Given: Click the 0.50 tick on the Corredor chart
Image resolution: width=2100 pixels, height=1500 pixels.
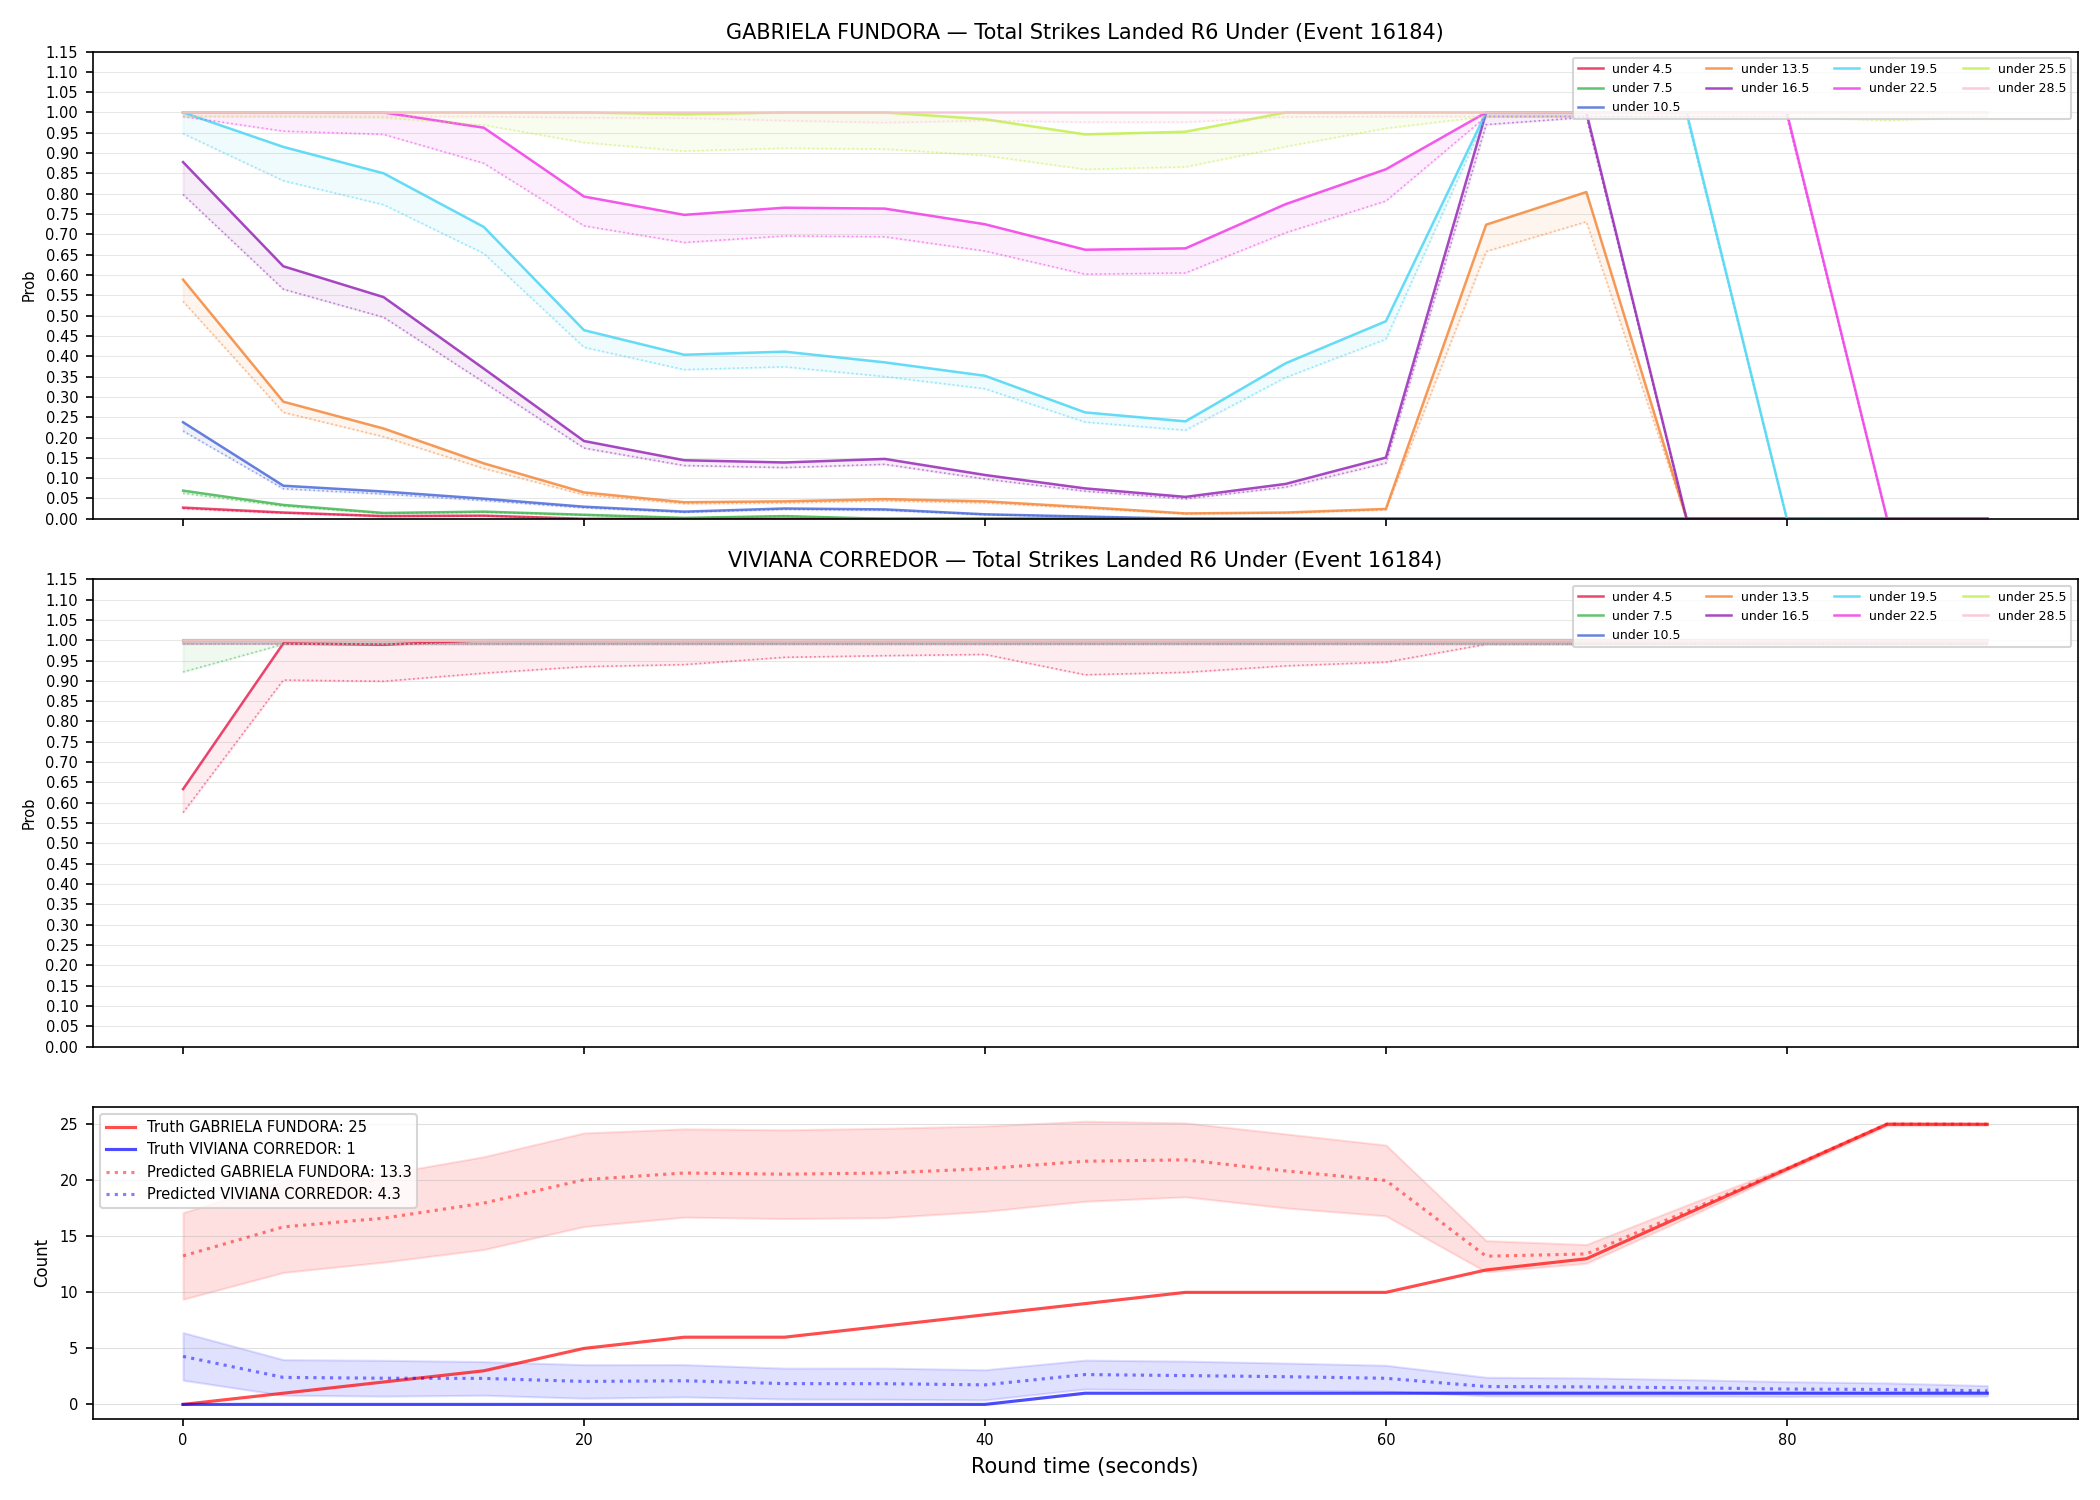Looking at the screenshot, I should [61, 844].
